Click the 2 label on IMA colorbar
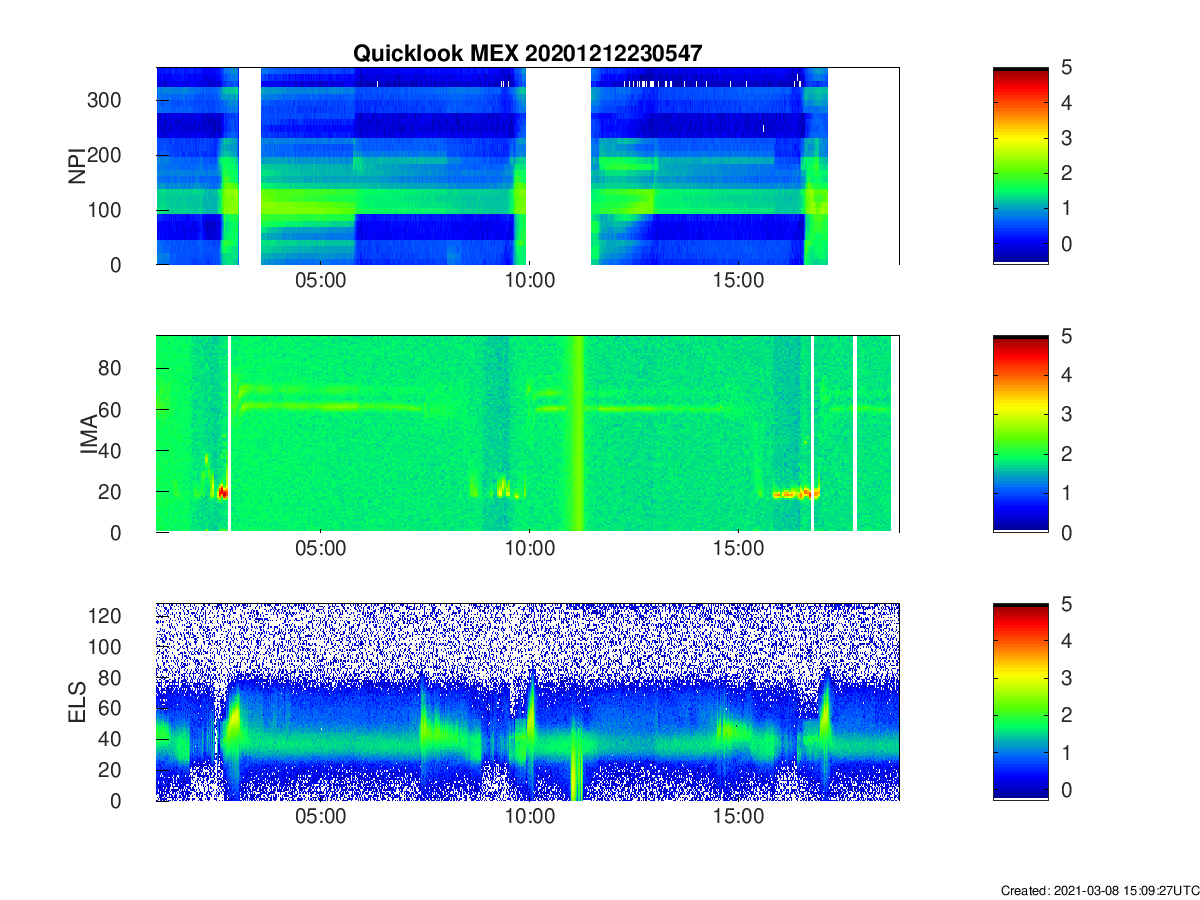This screenshot has height=900, width=1200. click(1065, 454)
